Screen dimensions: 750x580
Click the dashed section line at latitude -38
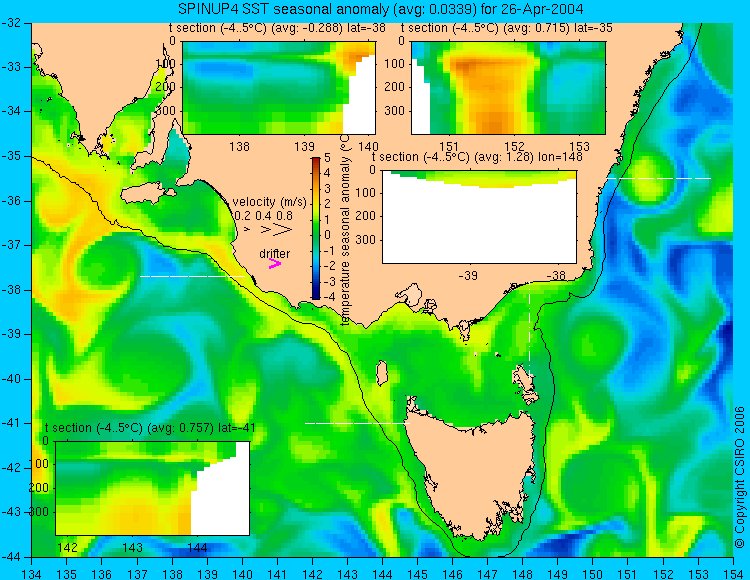192,276
